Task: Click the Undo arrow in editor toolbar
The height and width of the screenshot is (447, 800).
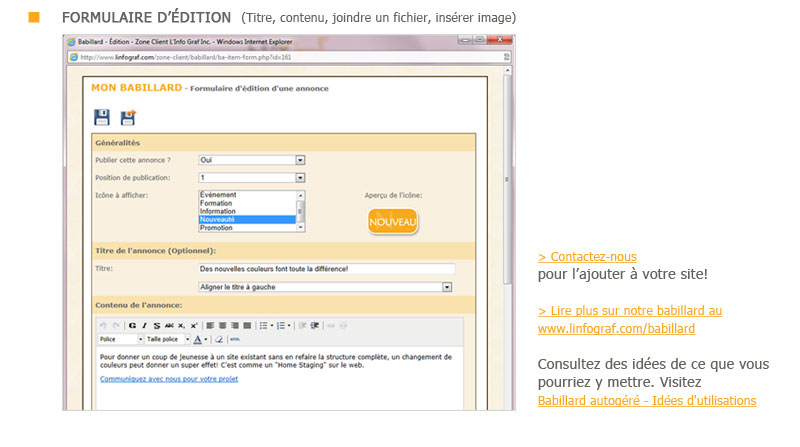Action: coord(103,326)
